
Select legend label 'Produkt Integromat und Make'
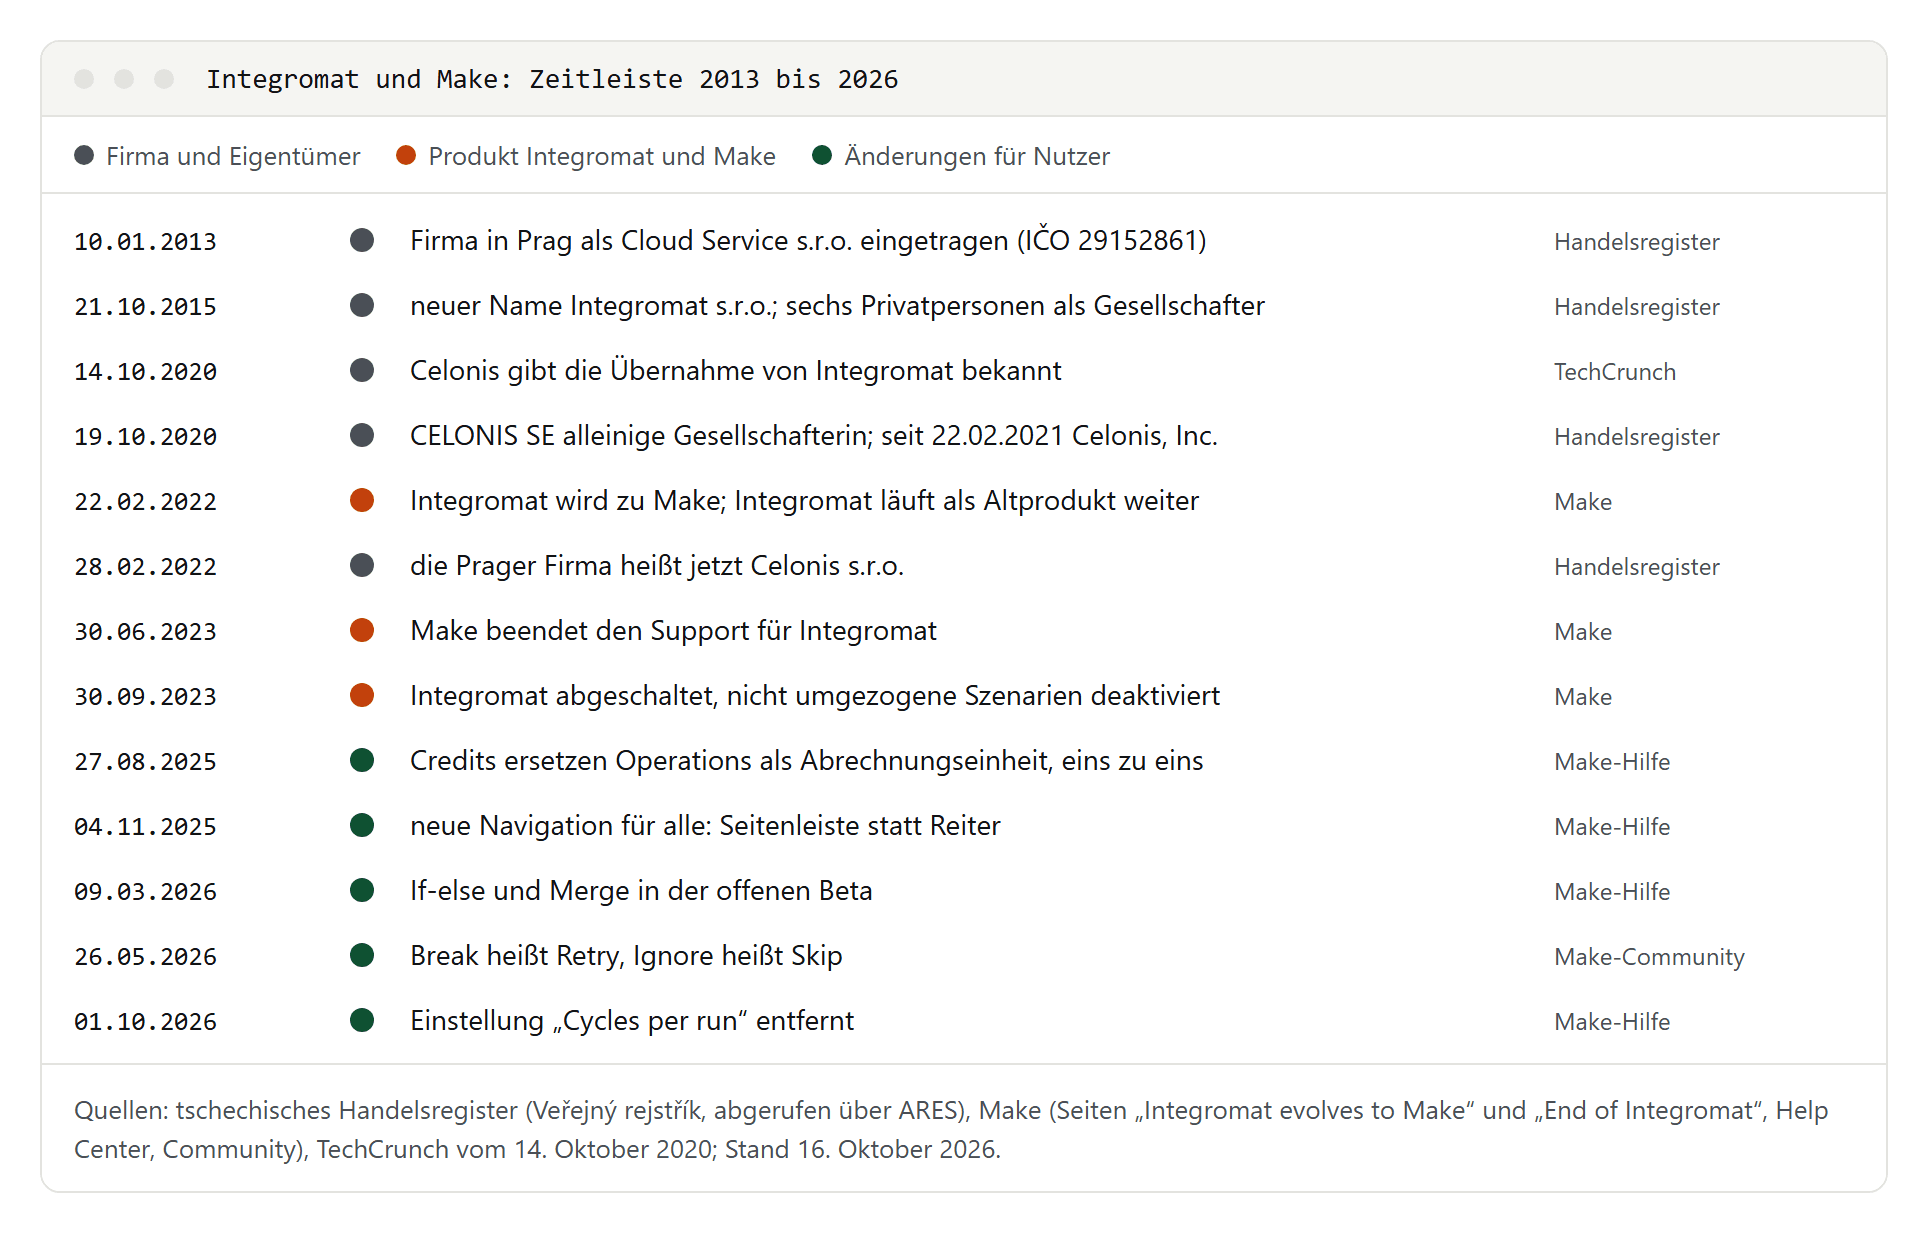click(x=602, y=156)
